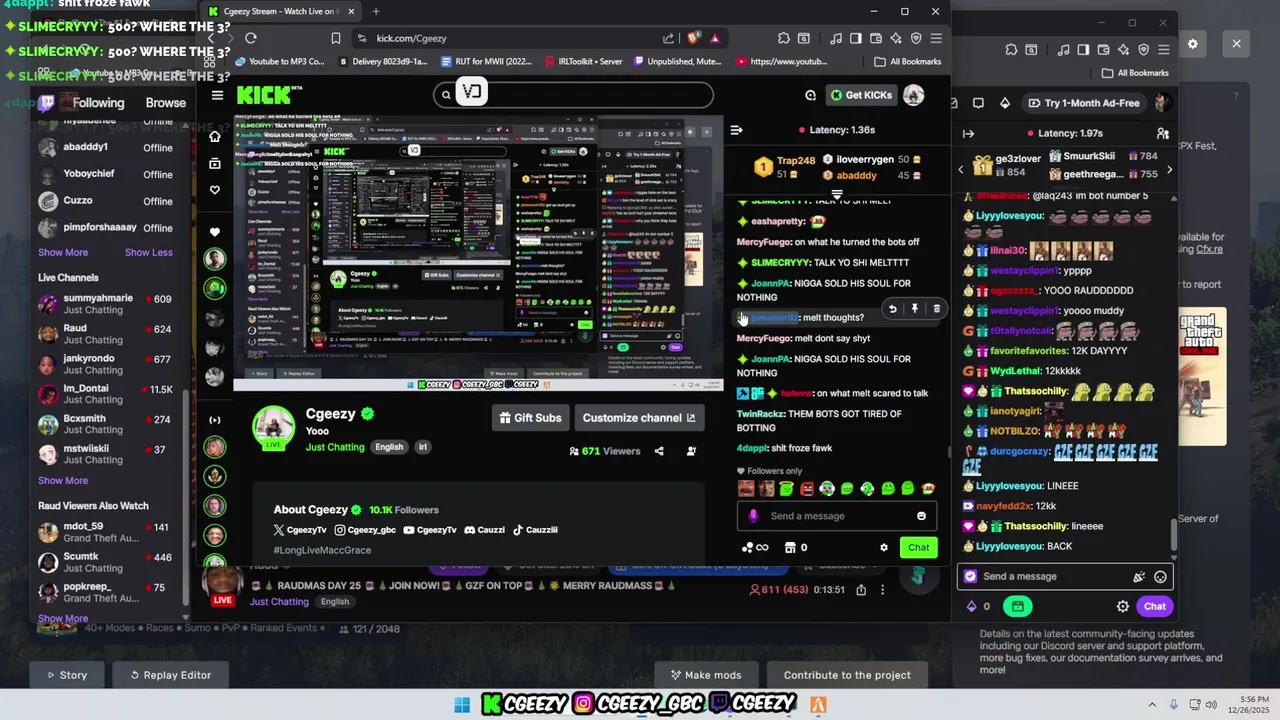The height and width of the screenshot is (720, 1280).
Task: Click Show More under popkreep_ in Twitch
Action: pyautogui.click(x=63, y=618)
